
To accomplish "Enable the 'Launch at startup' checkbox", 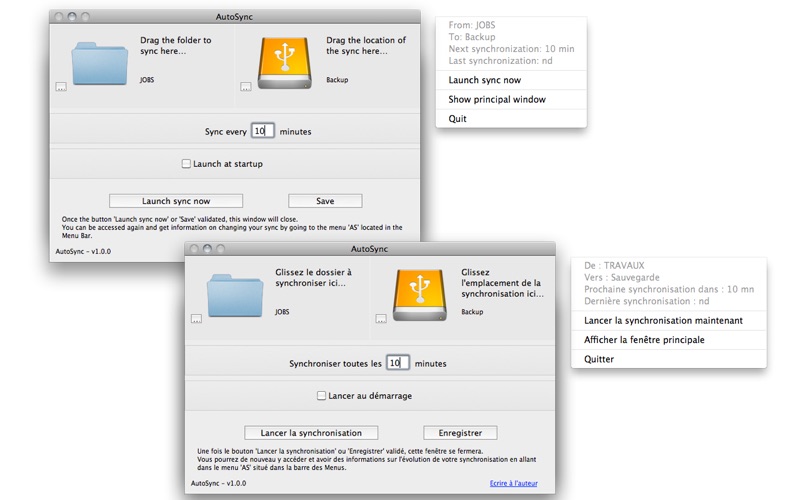I will [186, 164].
